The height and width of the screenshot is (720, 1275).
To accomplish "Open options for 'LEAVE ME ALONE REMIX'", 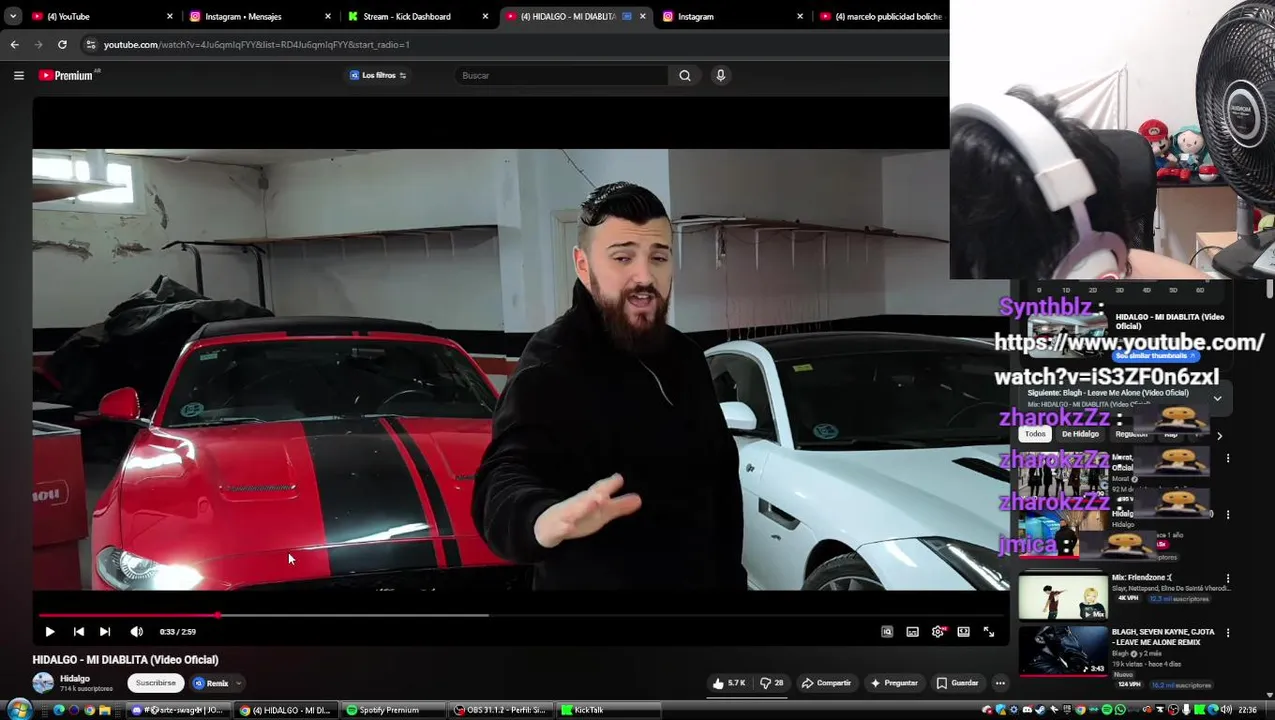I will tap(1228, 633).
